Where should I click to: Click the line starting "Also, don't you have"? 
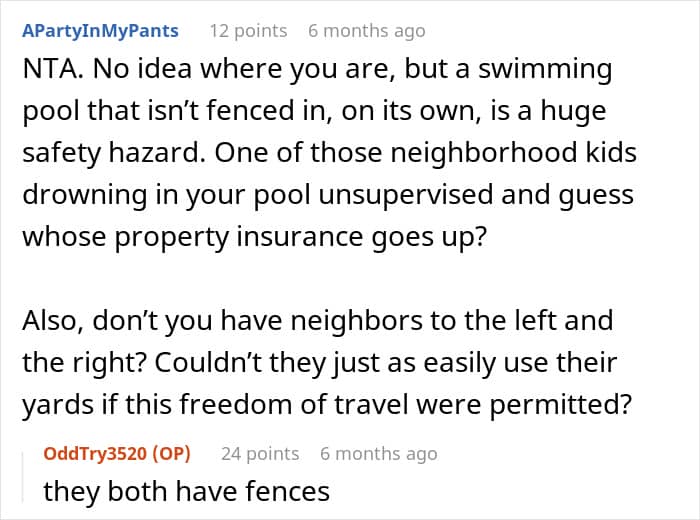coord(318,320)
